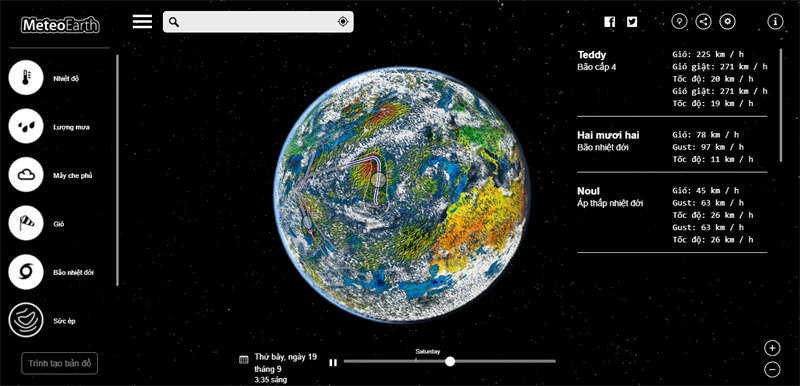The height and width of the screenshot is (386, 800).
Task: Click the Saturday timeline label
Action: click(x=428, y=351)
